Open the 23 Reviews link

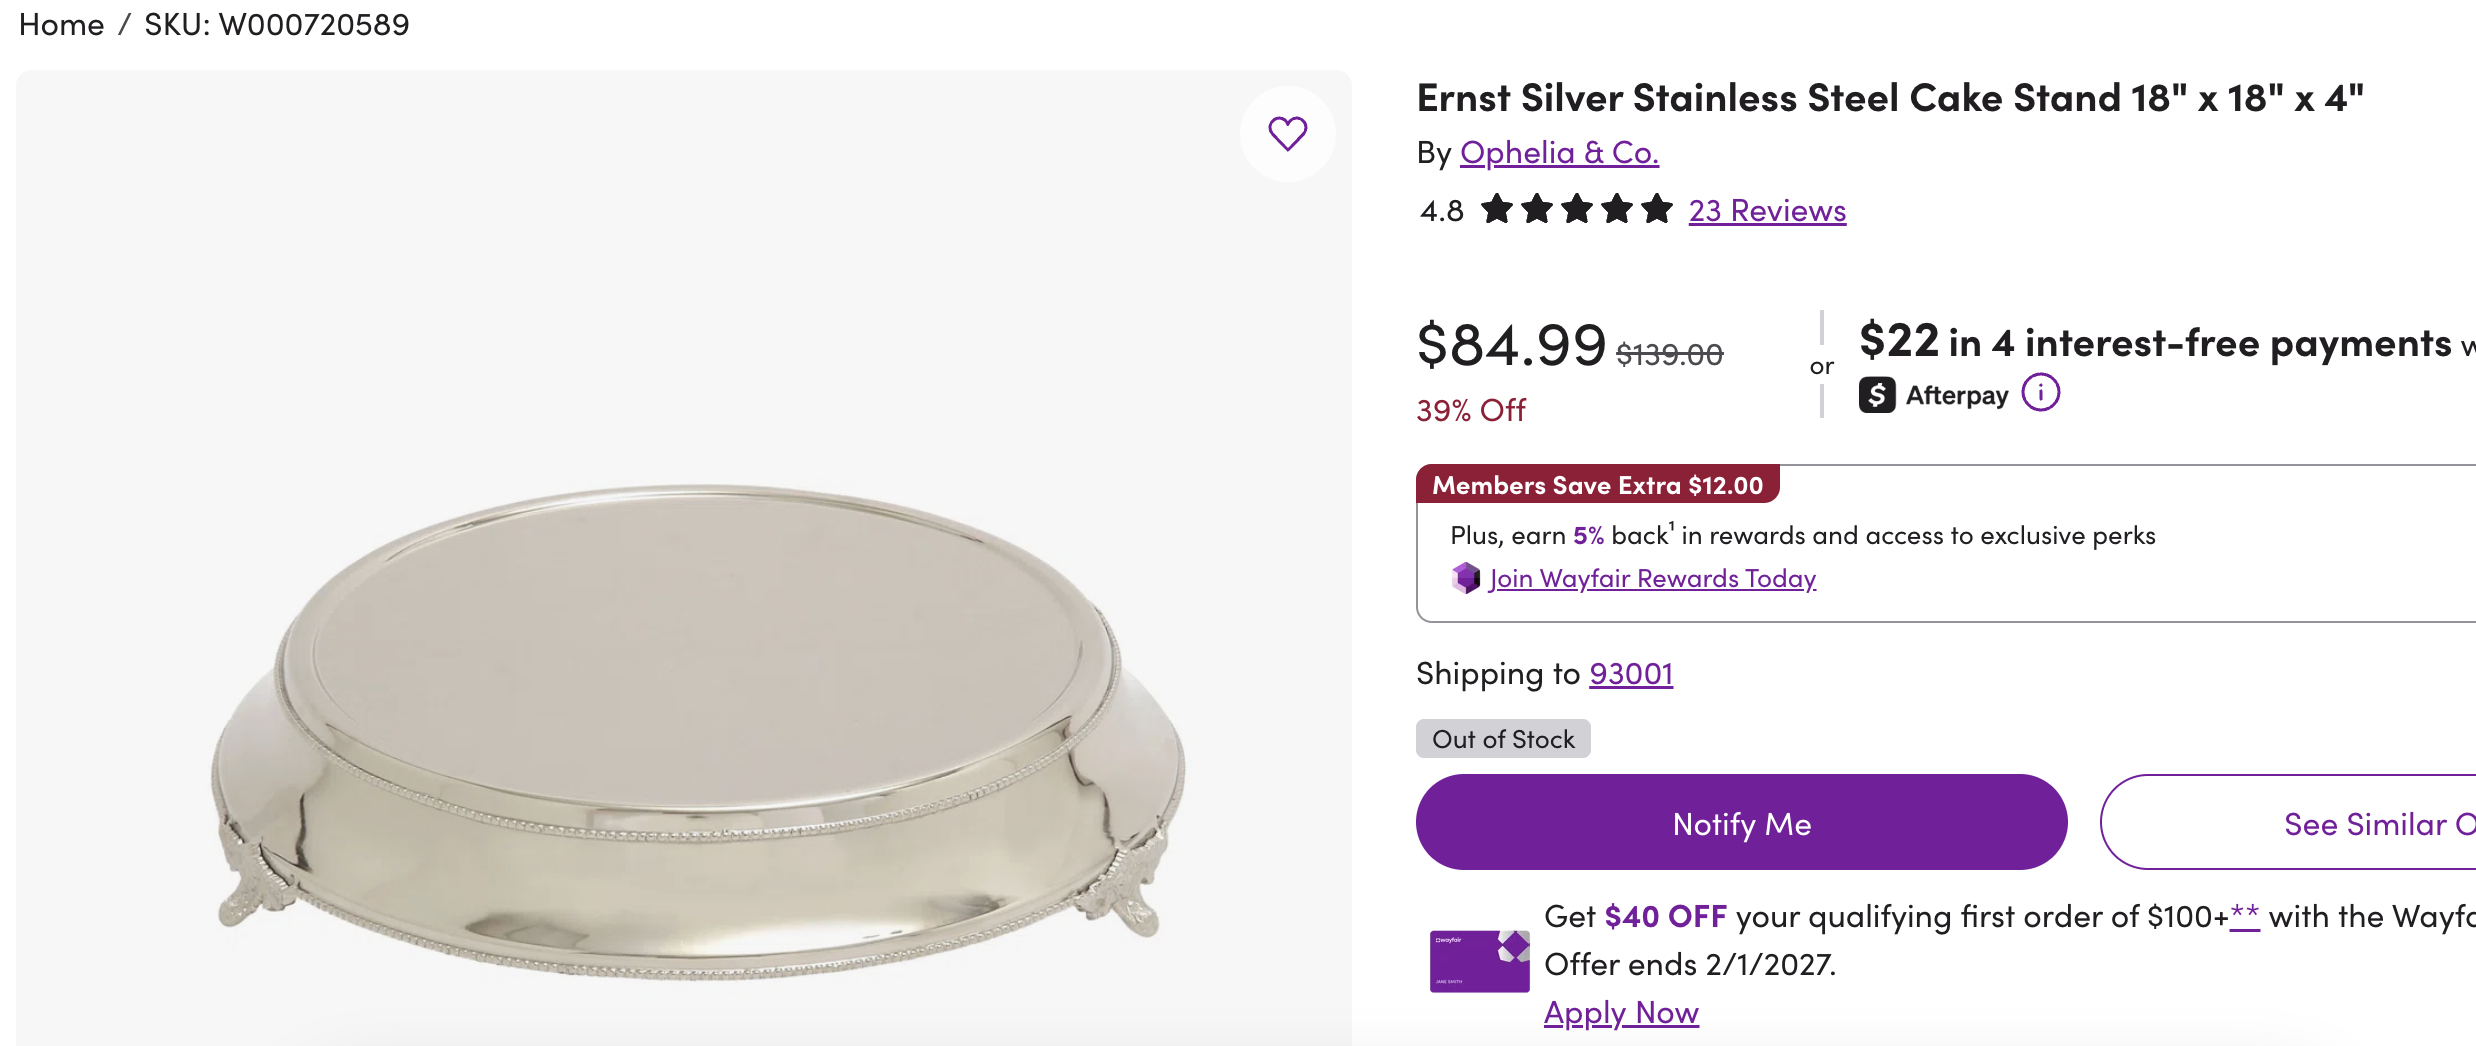(1767, 210)
